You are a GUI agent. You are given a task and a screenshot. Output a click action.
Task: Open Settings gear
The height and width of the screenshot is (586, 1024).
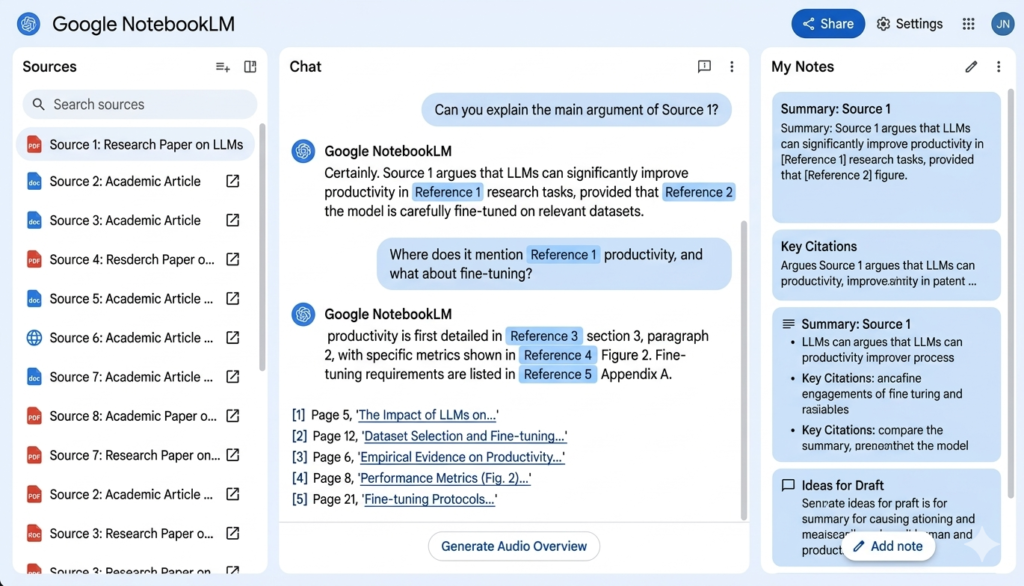[910, 24]
